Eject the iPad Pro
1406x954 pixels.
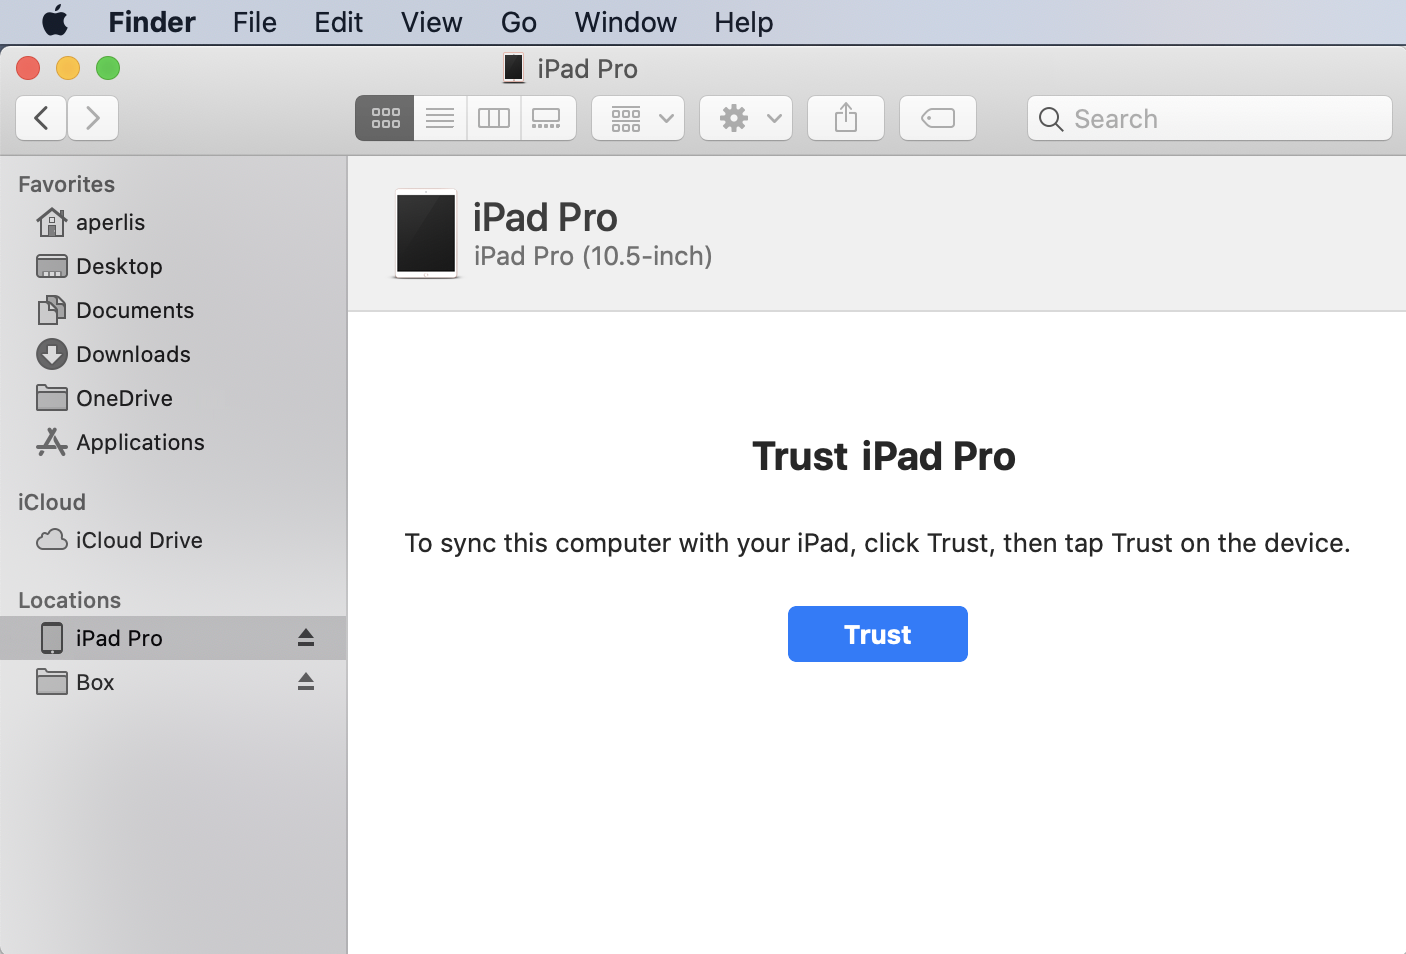[x=306, y=638]
